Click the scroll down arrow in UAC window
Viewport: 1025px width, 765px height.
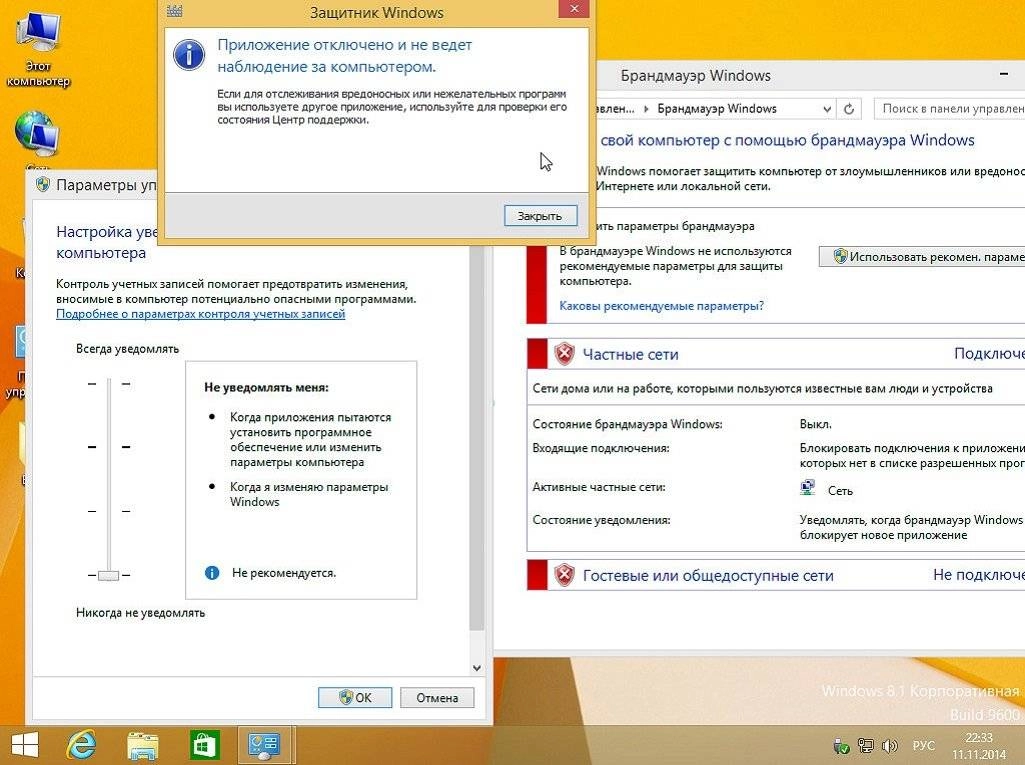point(477,668)
